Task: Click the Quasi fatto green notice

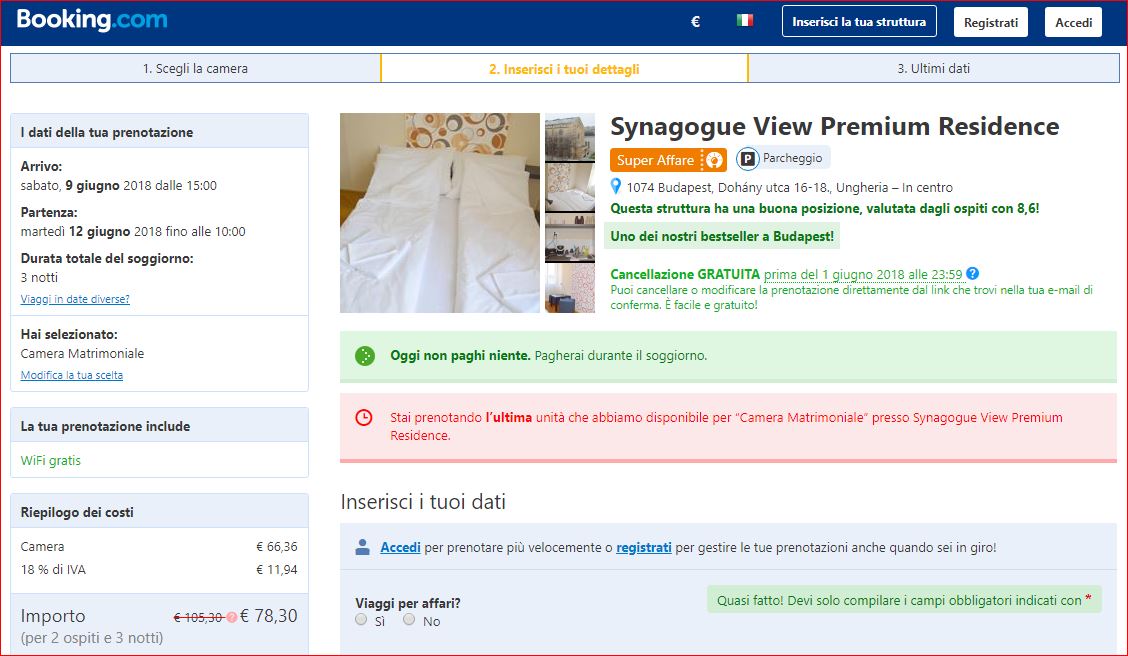Action: [904, 600]
